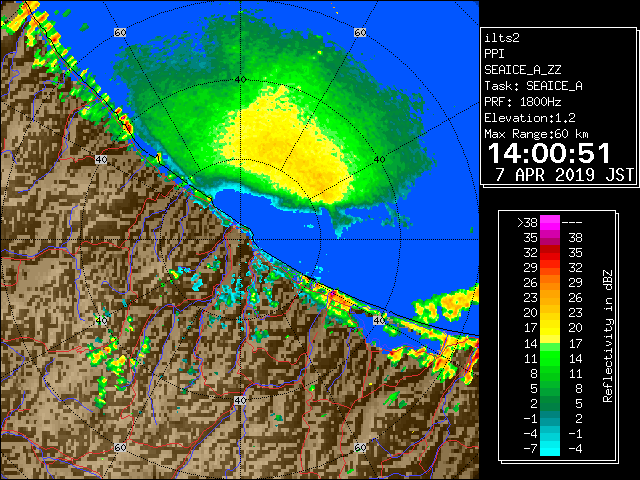Select the SEAICE_A_ZZ product name

523,70
